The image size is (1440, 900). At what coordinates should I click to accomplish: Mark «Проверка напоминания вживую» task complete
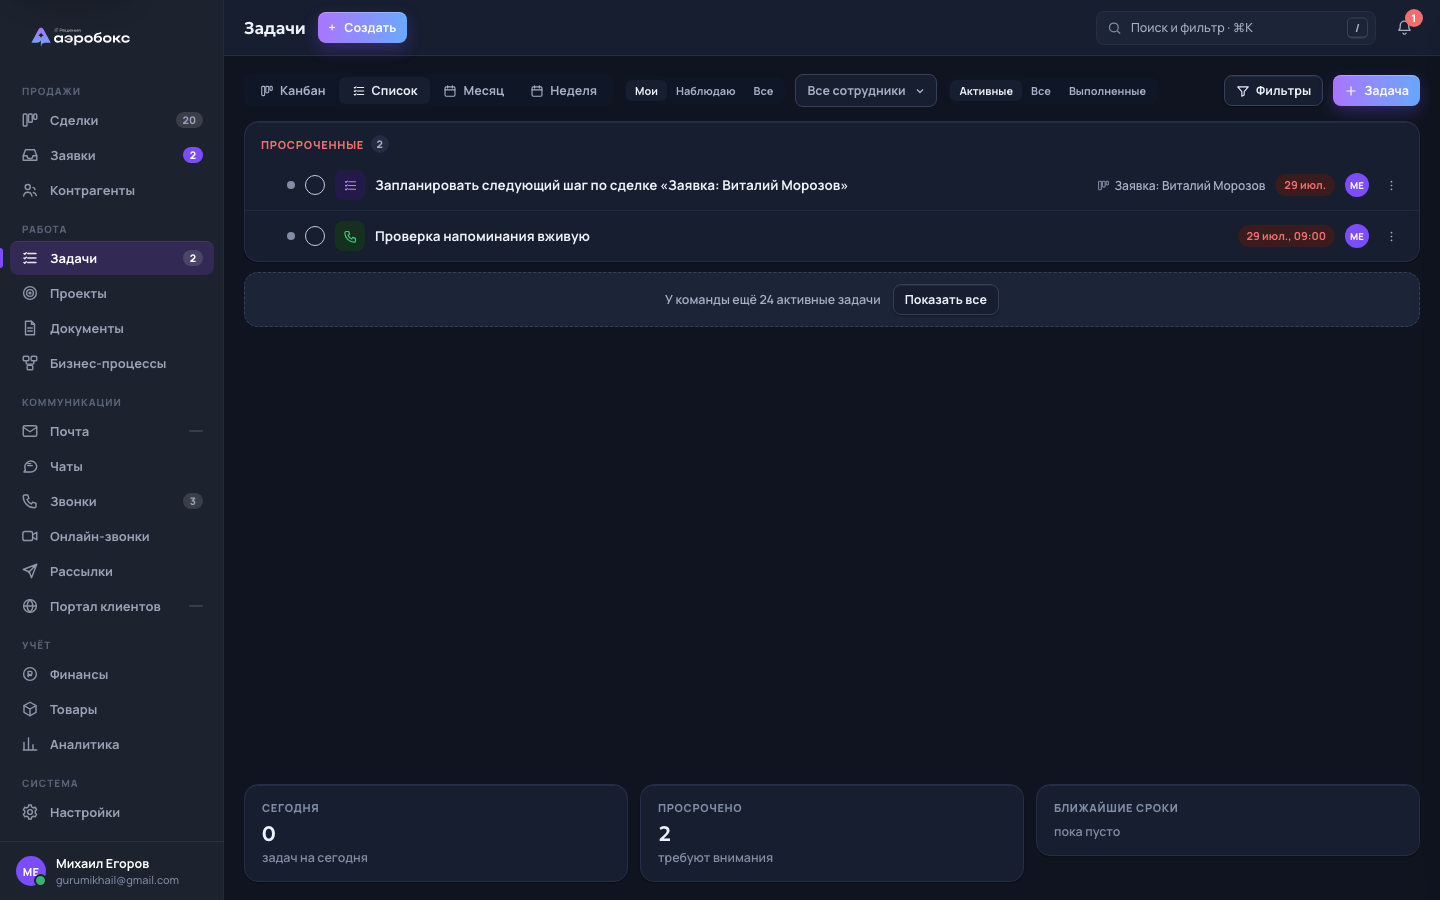[x=315, y=236]
